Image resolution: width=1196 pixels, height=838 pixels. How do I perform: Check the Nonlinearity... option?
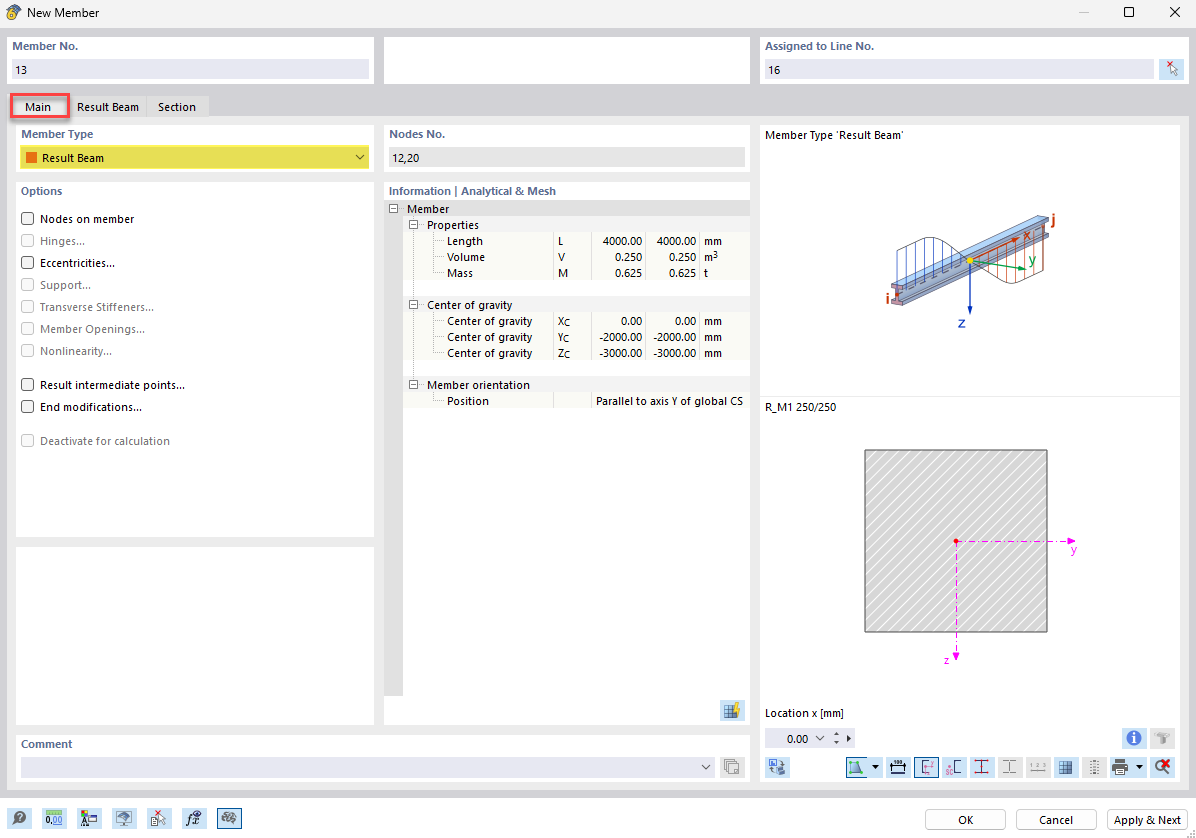pos(27,352)
